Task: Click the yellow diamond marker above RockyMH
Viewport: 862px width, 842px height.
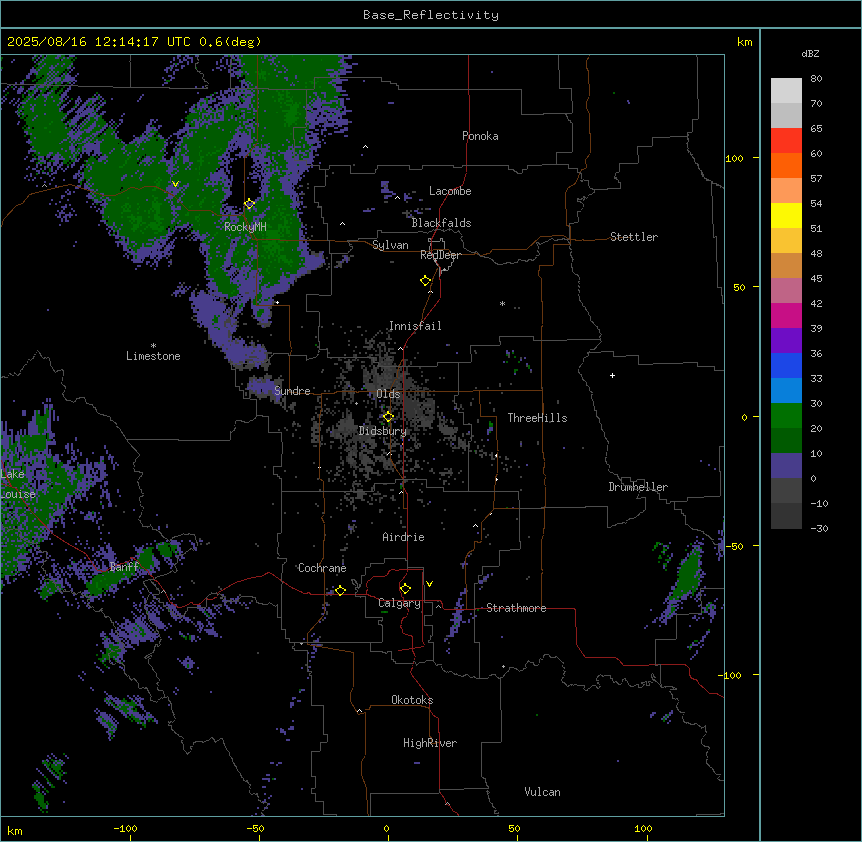Action: pyautogui.click(x=250, y=204)
